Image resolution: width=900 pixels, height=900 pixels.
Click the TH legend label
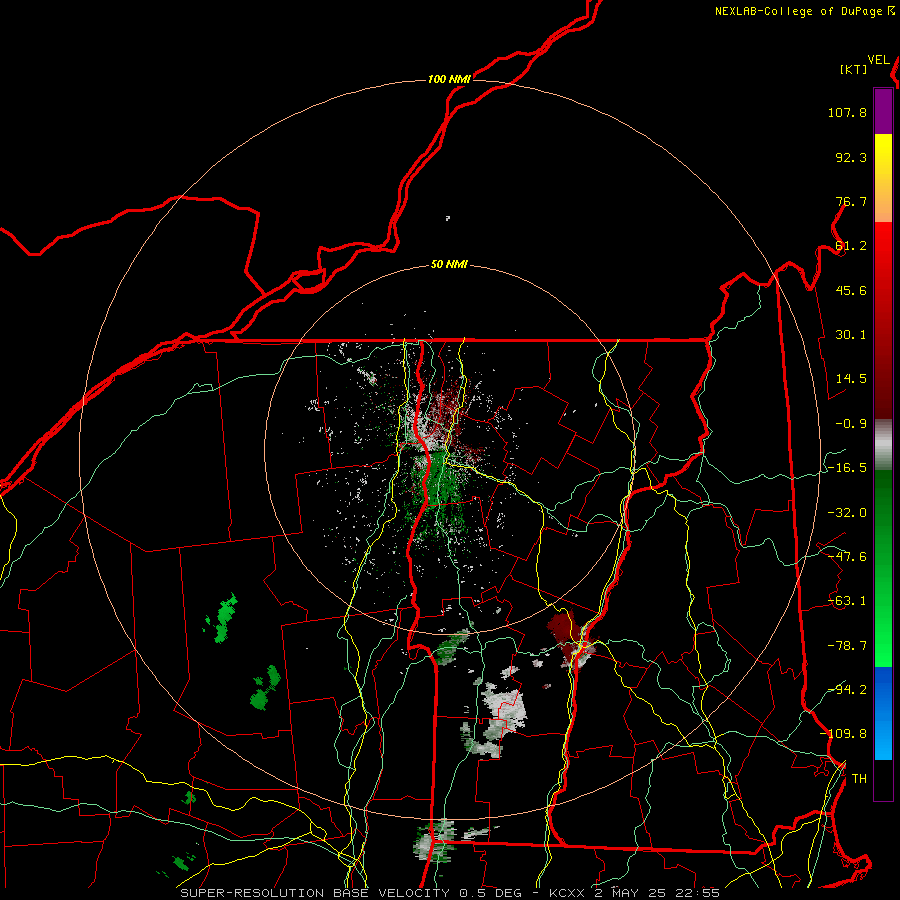[x=859, y=779]
